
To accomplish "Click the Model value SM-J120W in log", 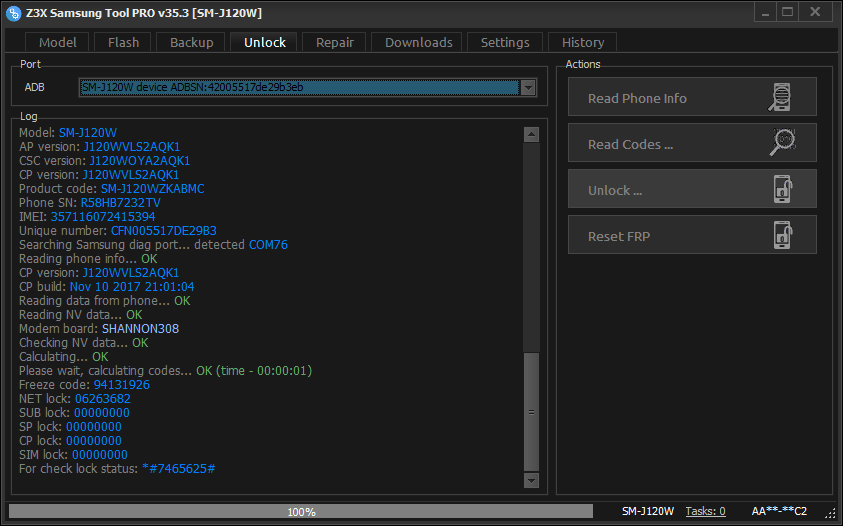I will [88, 133].
